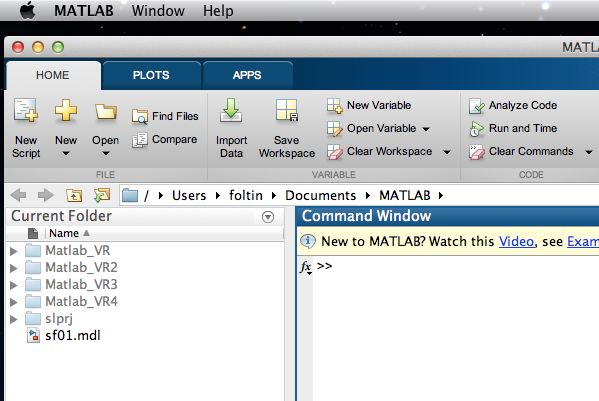
Task: Select the sf01.mdl file
Action: (73, 336)
